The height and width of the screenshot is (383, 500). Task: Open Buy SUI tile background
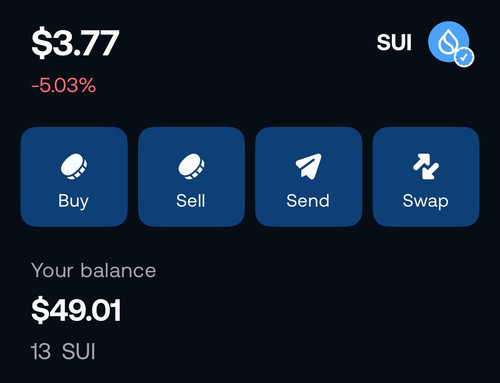[74, 177]
